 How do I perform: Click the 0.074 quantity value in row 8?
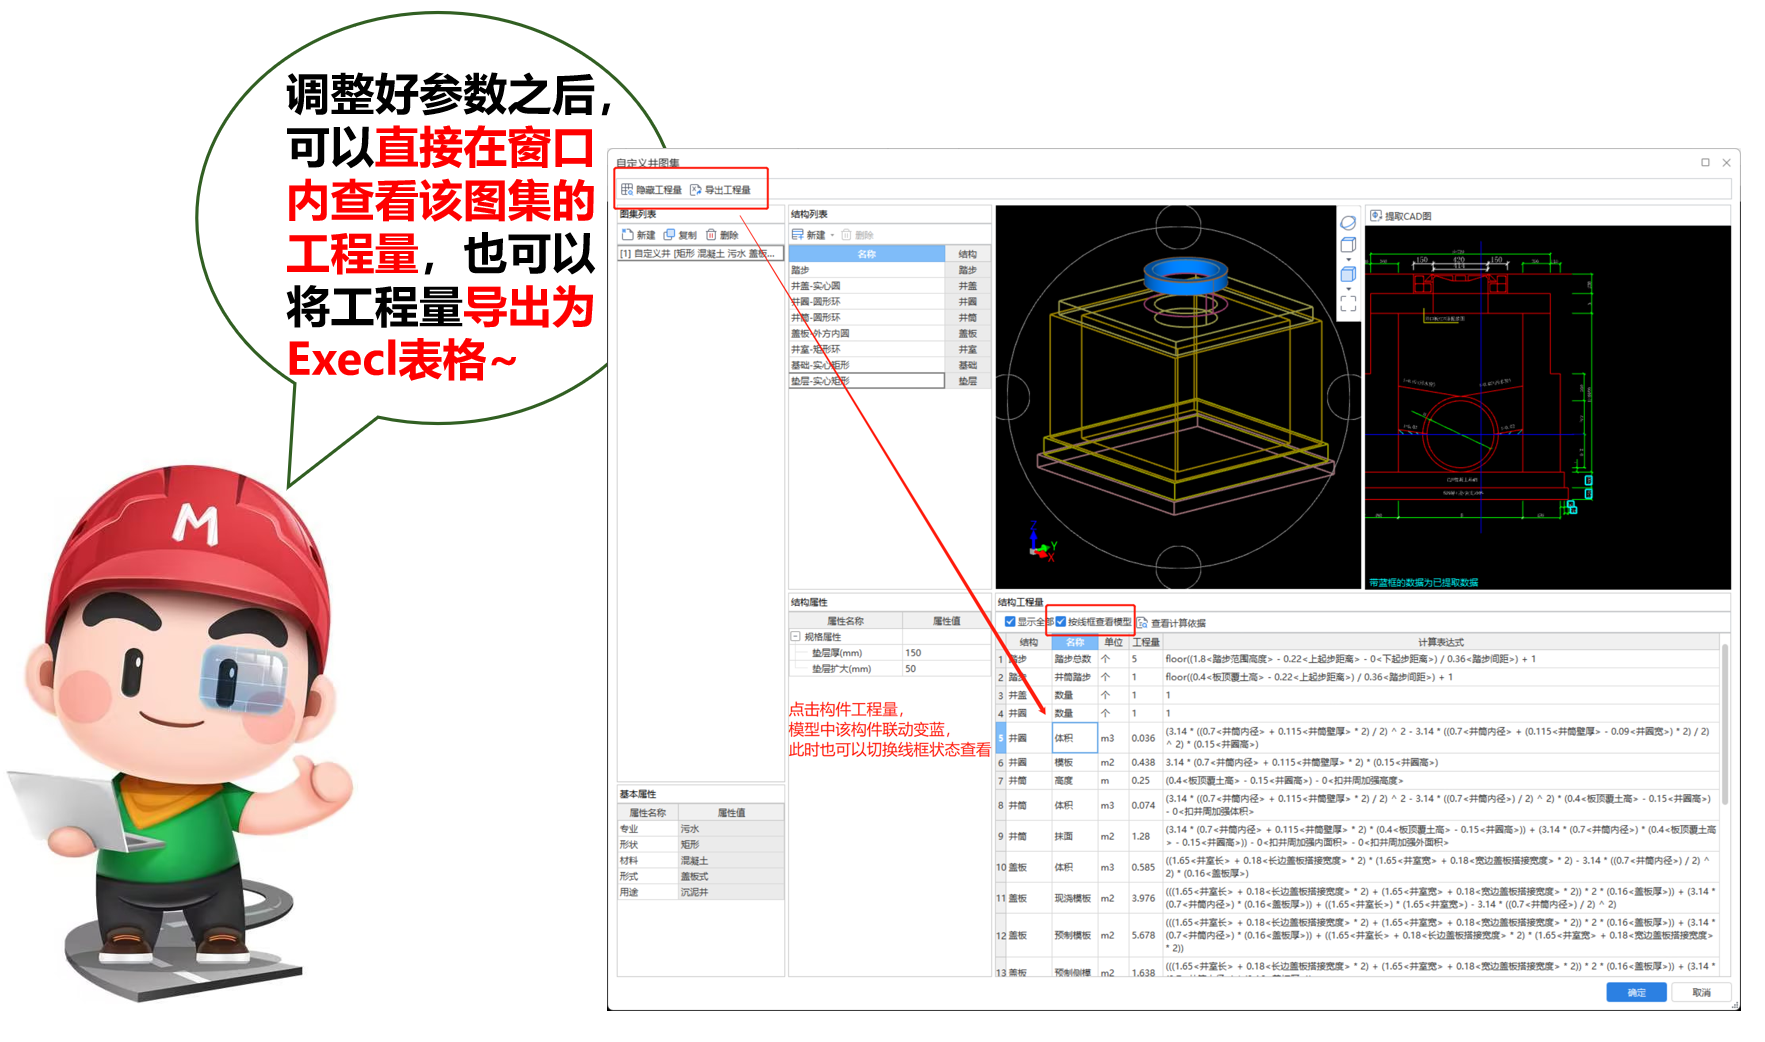pyautogui.click(x=1144, y=805)
